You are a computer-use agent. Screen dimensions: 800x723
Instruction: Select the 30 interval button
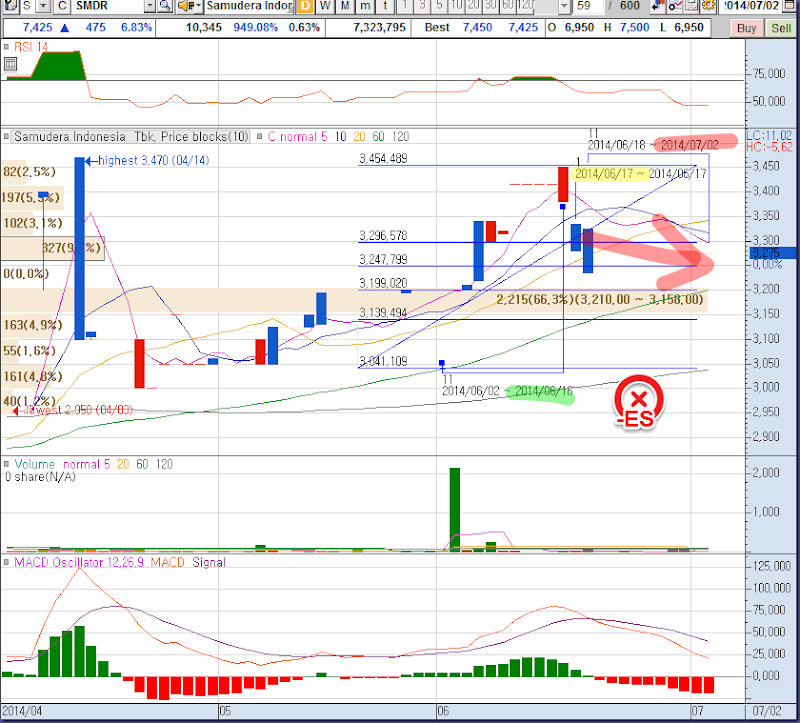click(x=491, y=6)
